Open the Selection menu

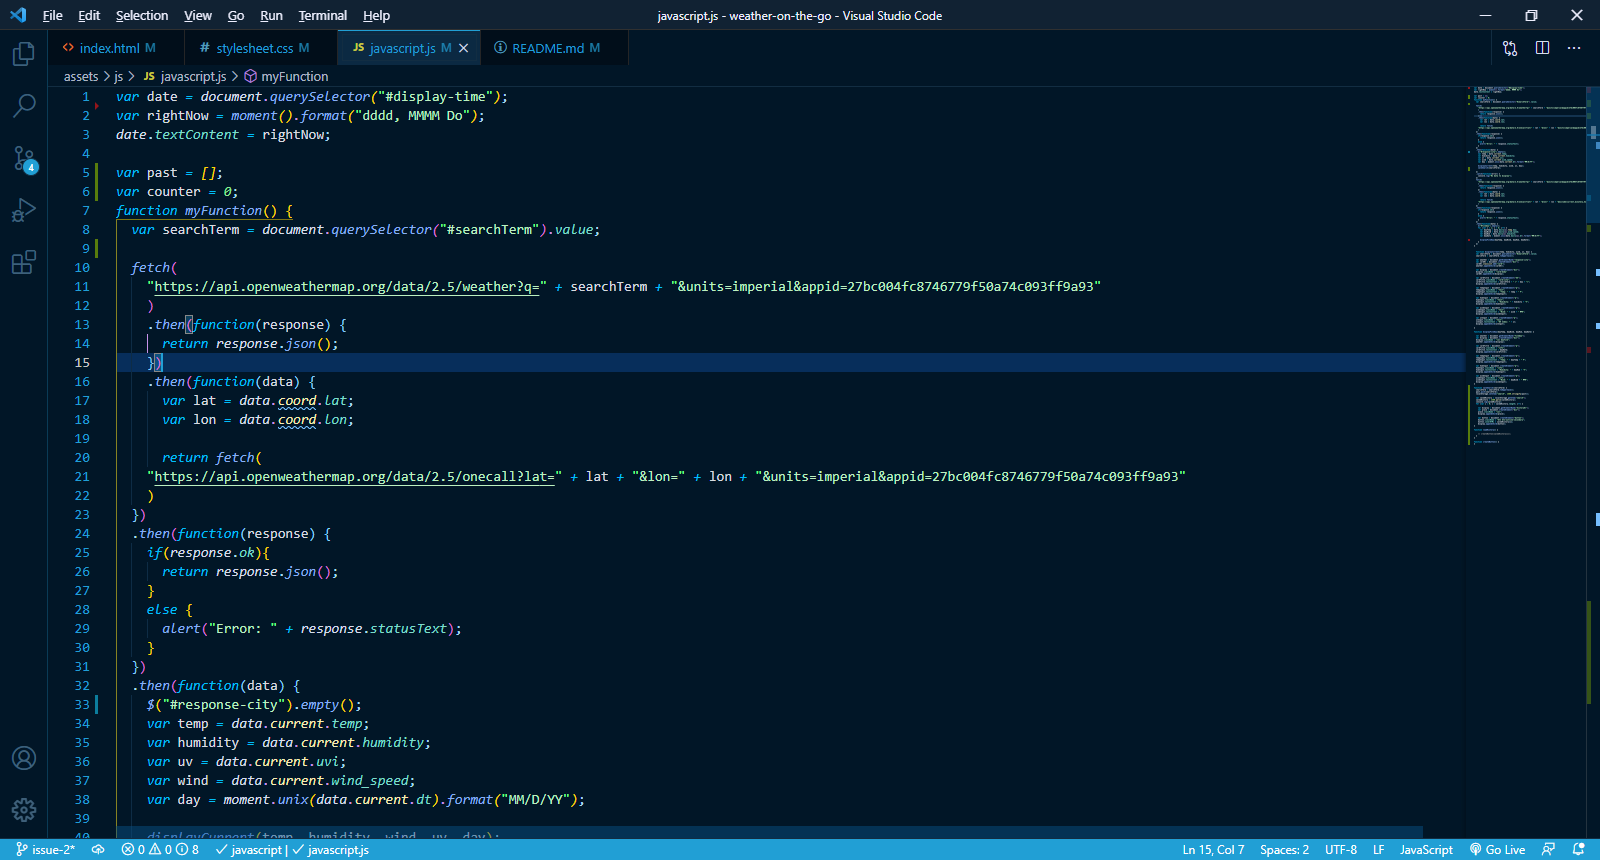pyautogui.click(x=142, y=15)
